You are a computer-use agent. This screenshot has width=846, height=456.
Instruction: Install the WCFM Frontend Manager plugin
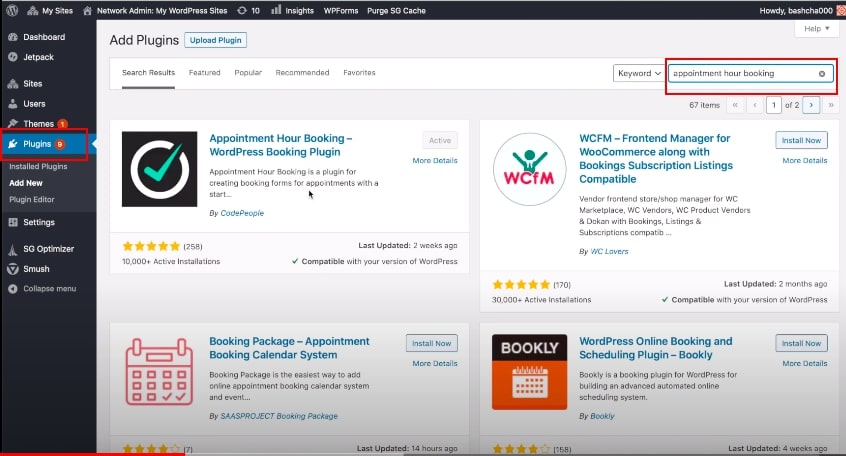coord(801,140)
